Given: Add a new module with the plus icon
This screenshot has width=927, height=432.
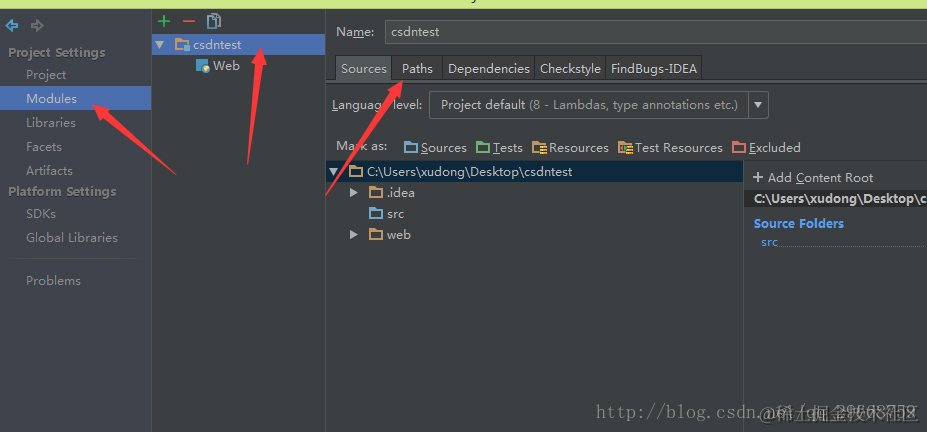Looking at the screenshot, I should [x=164, y=22].
